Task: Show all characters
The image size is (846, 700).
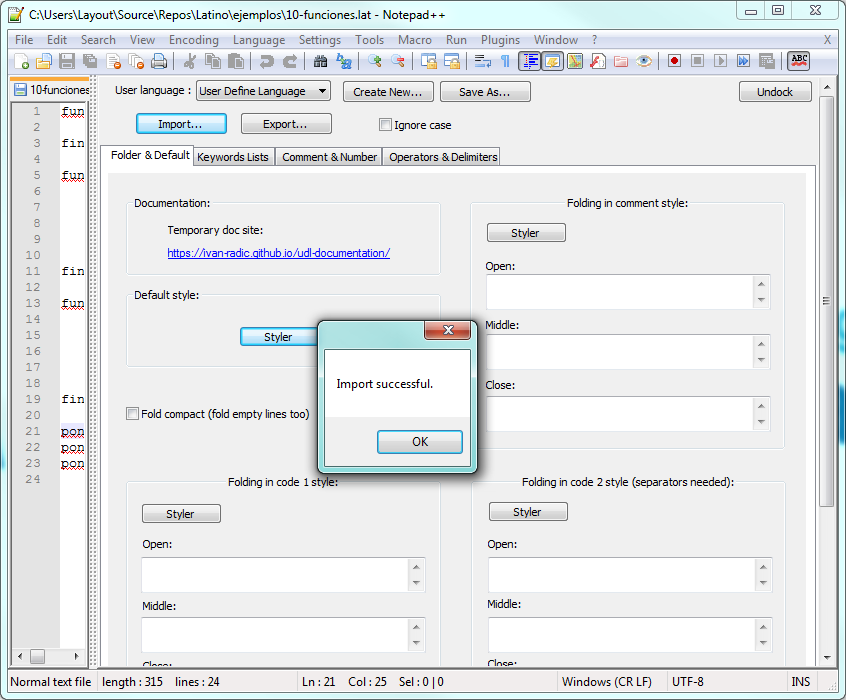Action: (x=505, y=61)
